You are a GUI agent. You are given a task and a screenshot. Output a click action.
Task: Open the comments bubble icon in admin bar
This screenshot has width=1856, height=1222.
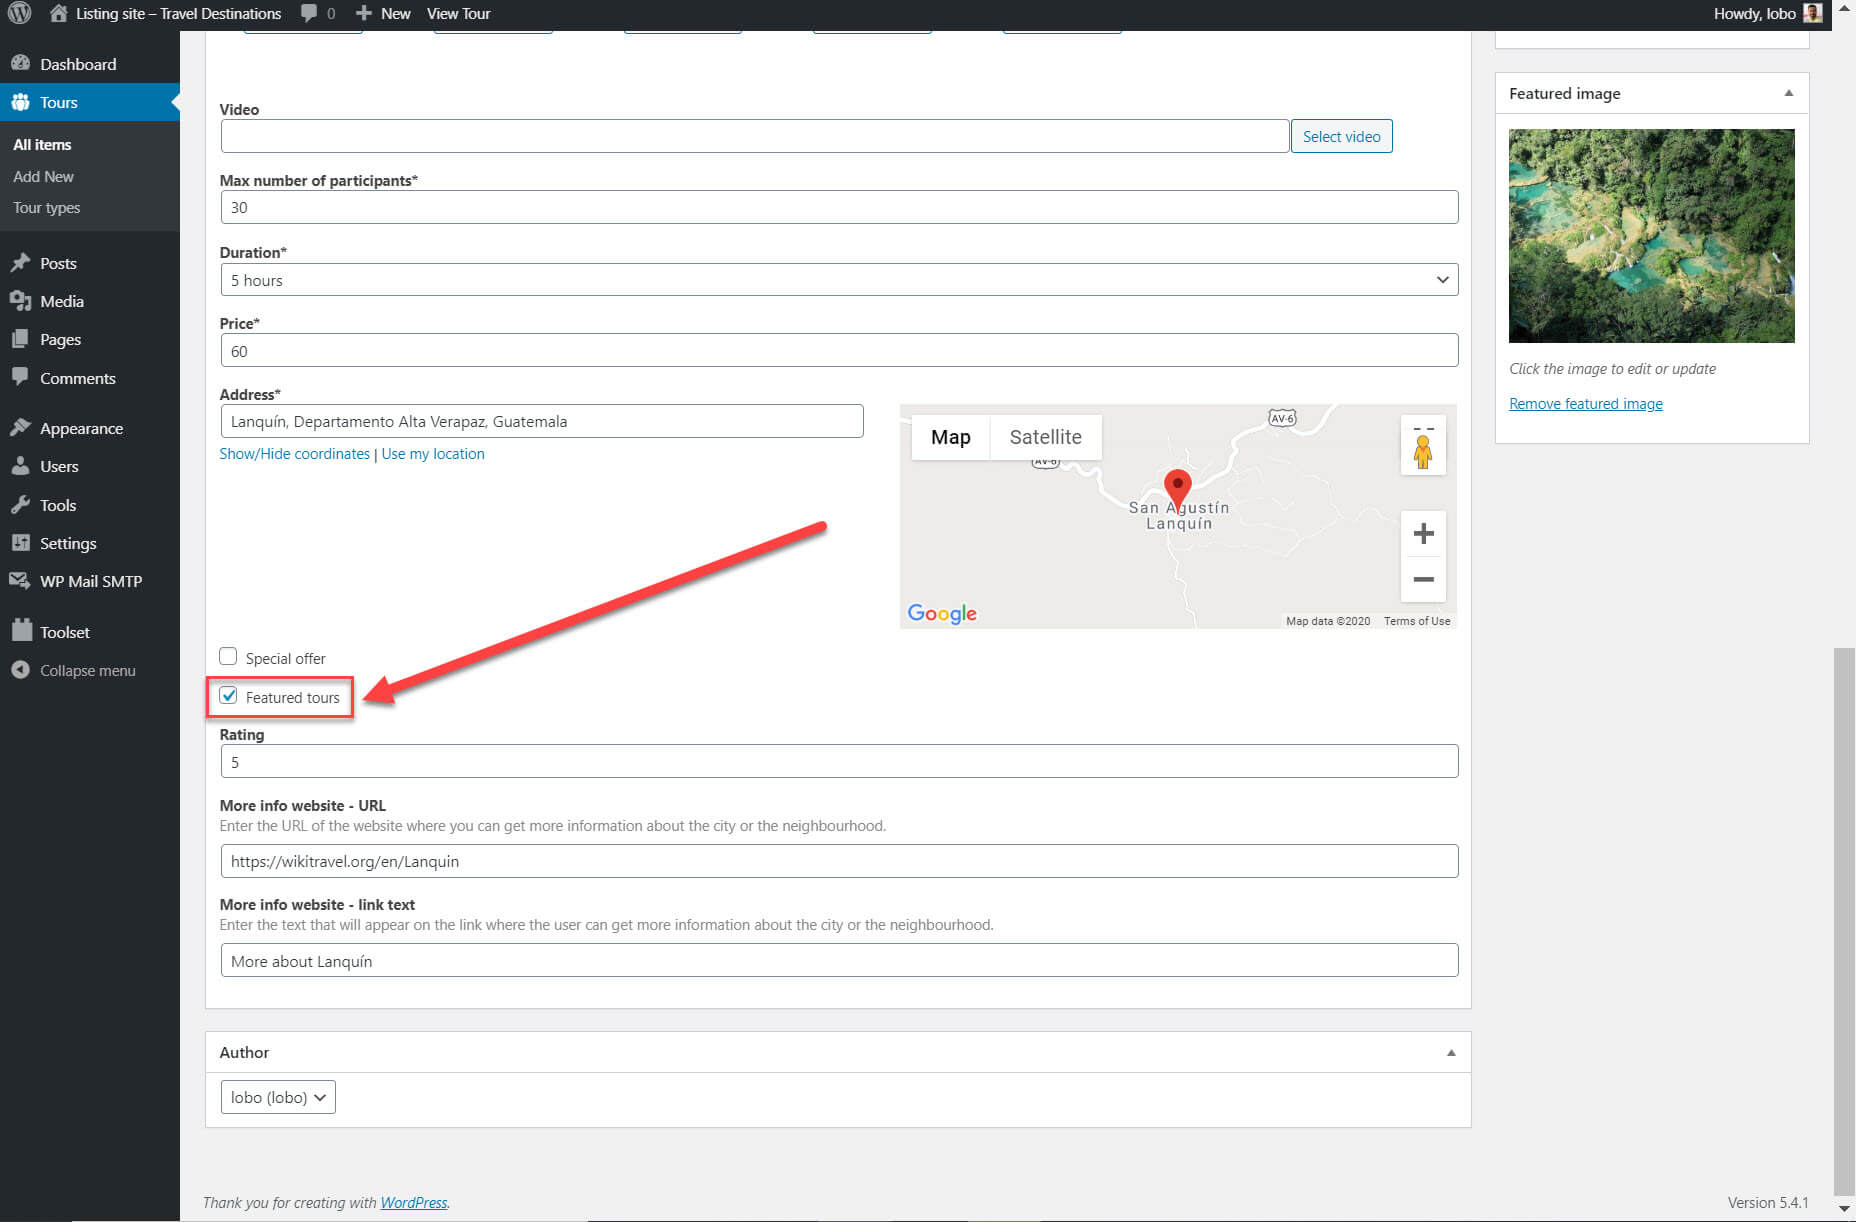point(309,13)
